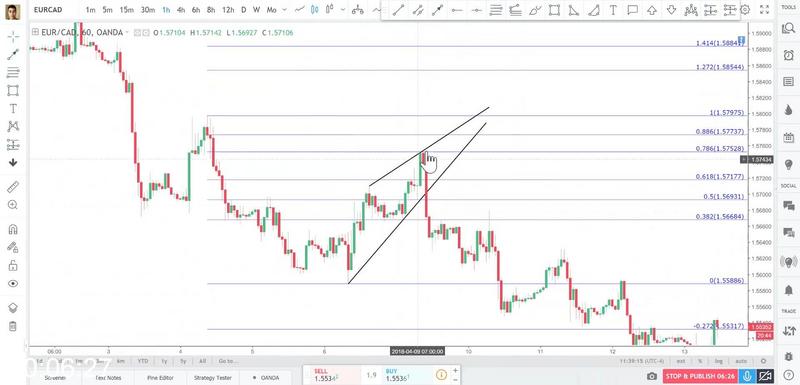This screenshot has width=800, height=385.
Task: Select the trend line tool in left sidebar
Action: point(13,54)
